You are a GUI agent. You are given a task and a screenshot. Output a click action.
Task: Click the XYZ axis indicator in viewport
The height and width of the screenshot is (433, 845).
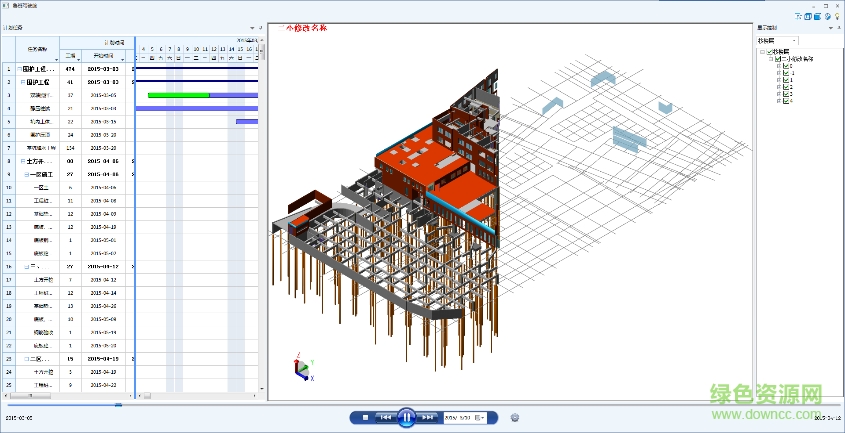point(302,368)
